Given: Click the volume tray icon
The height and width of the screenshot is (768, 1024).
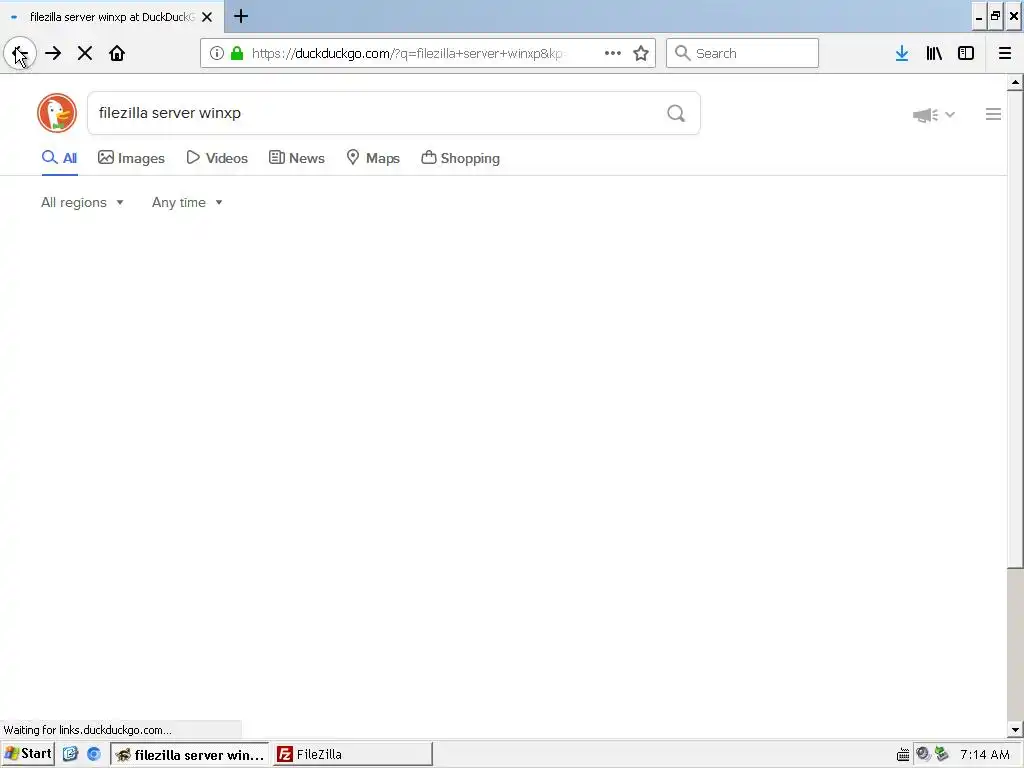Looking at the screenshot, I should [923, 754].
